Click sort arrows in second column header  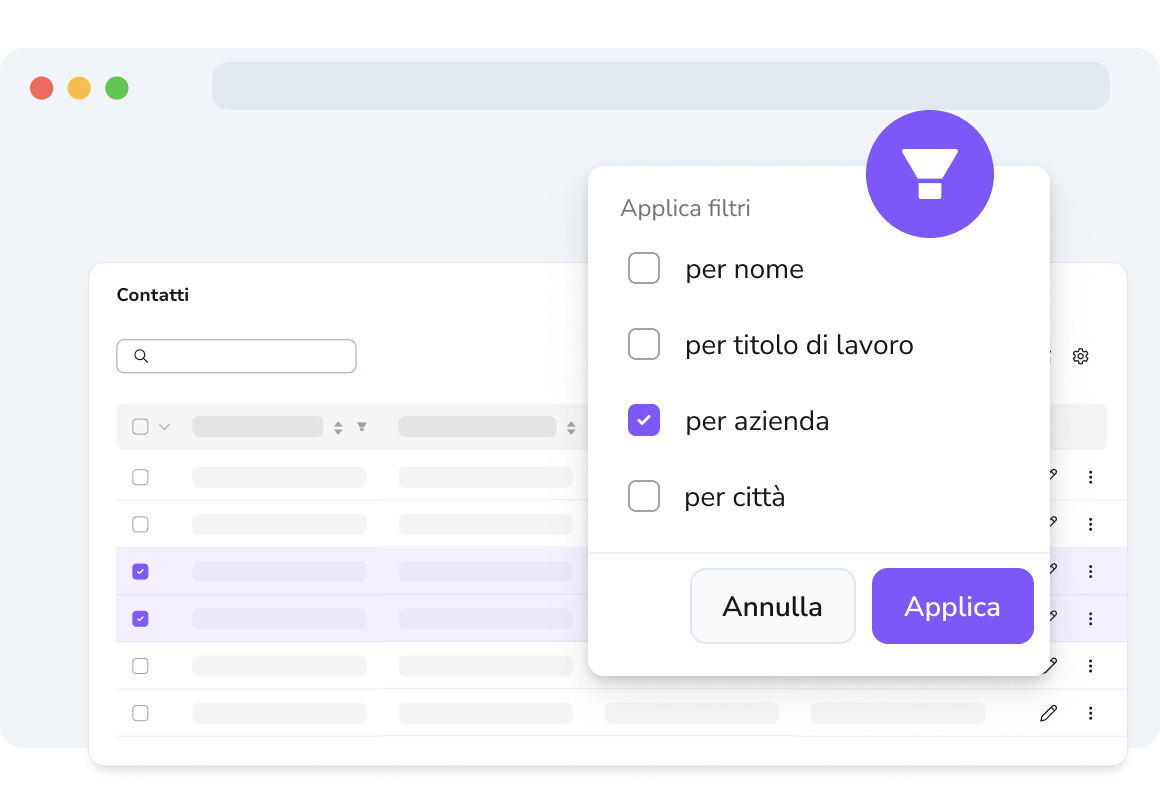(x=571, y=428)
